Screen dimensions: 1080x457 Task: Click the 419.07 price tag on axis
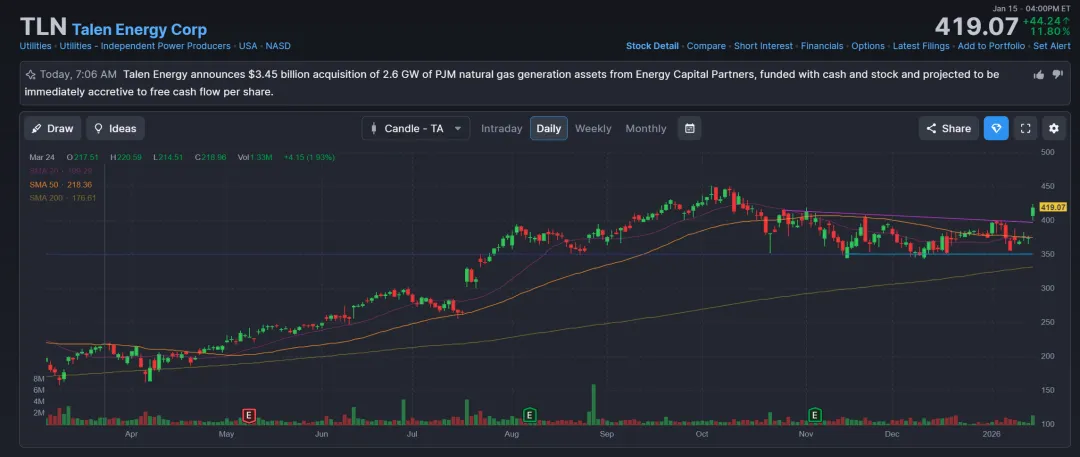[x=1054, y=207]
